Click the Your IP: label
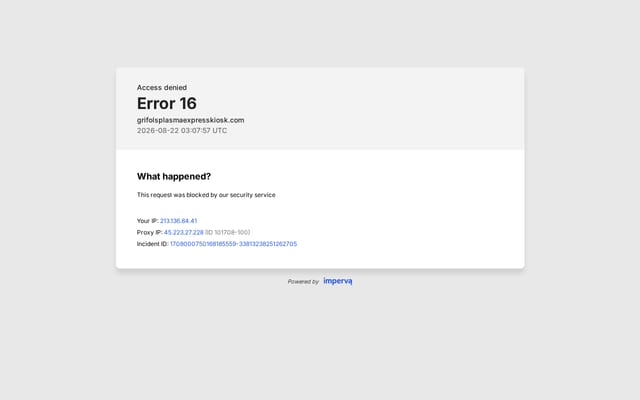This screenshot has height=400, width=640. pos(147,221)
